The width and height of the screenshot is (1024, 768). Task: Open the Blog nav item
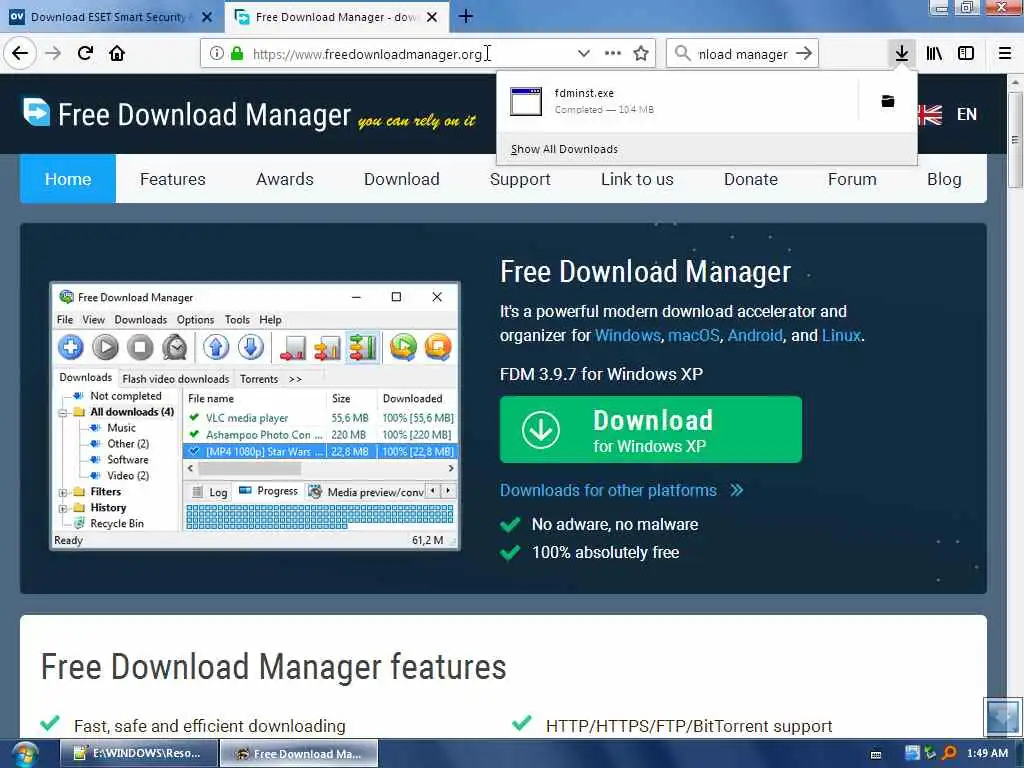(x=944, y=179)
